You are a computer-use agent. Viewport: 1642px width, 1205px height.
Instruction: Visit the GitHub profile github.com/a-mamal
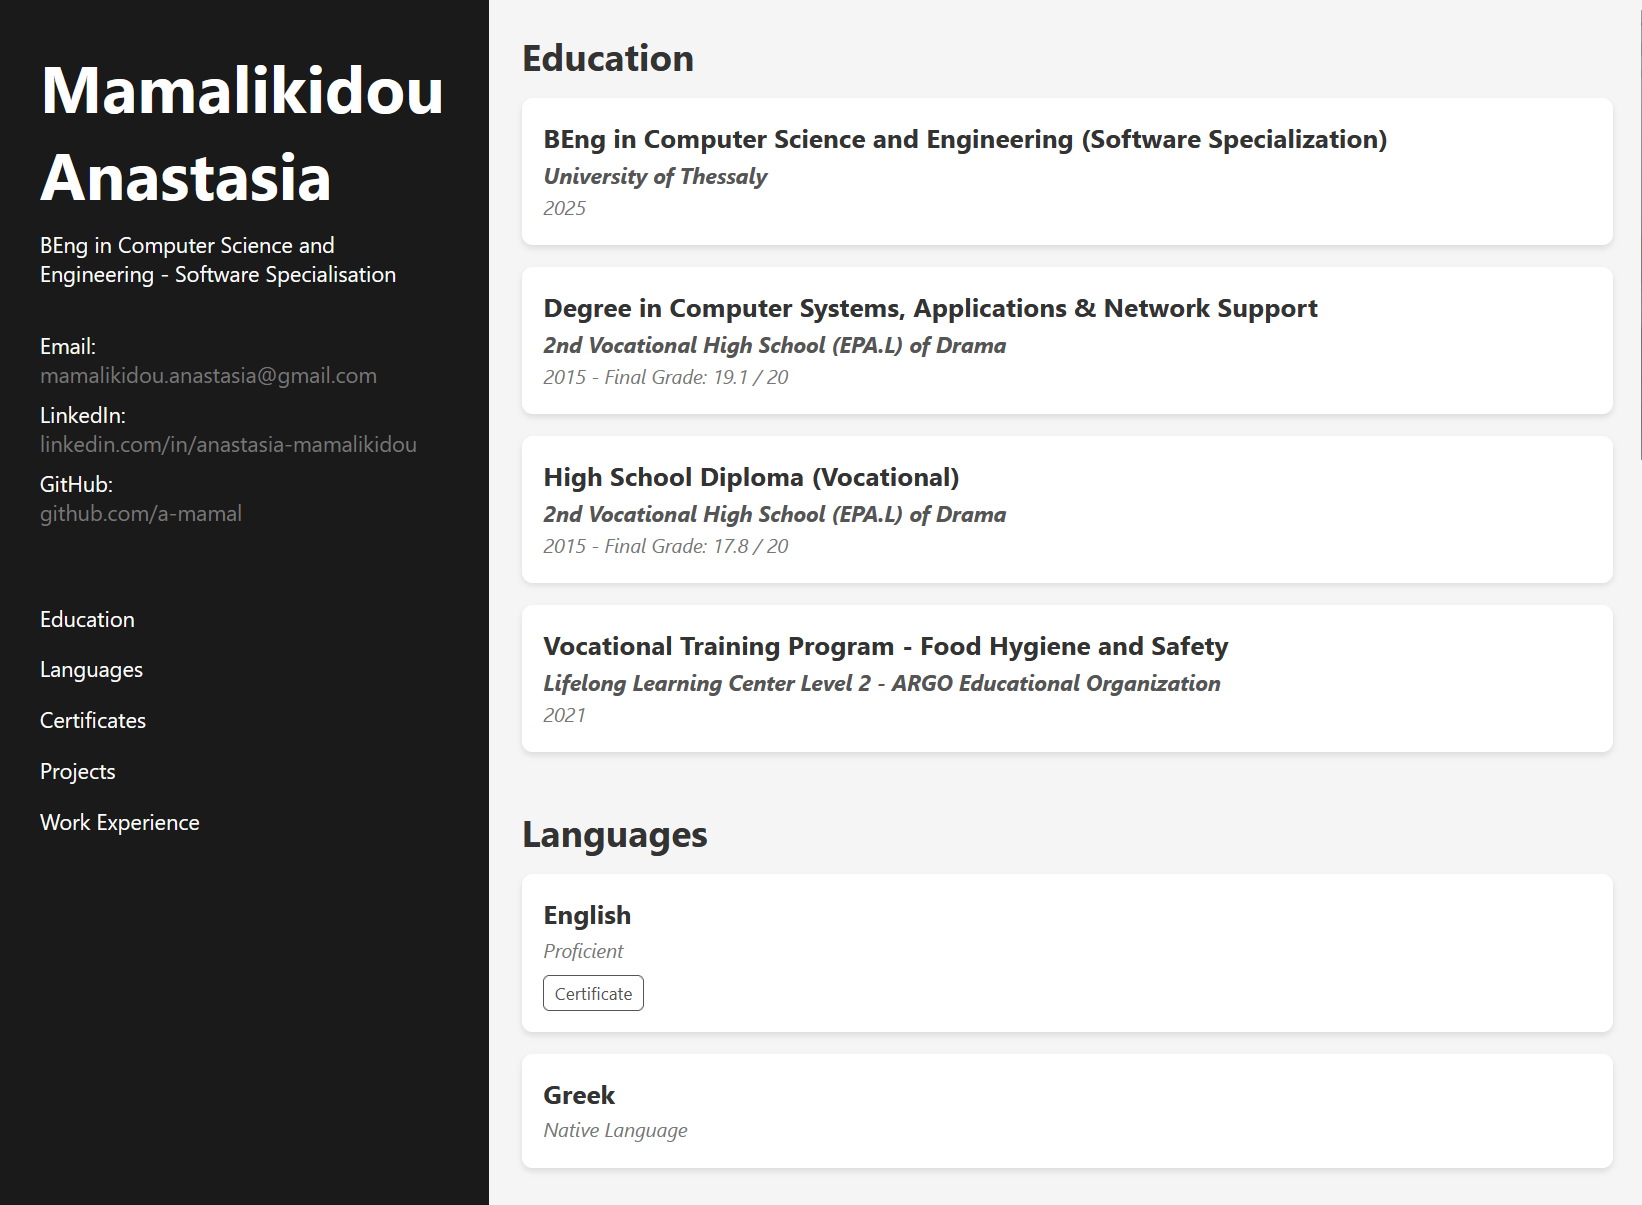click(x=141, y=513)
